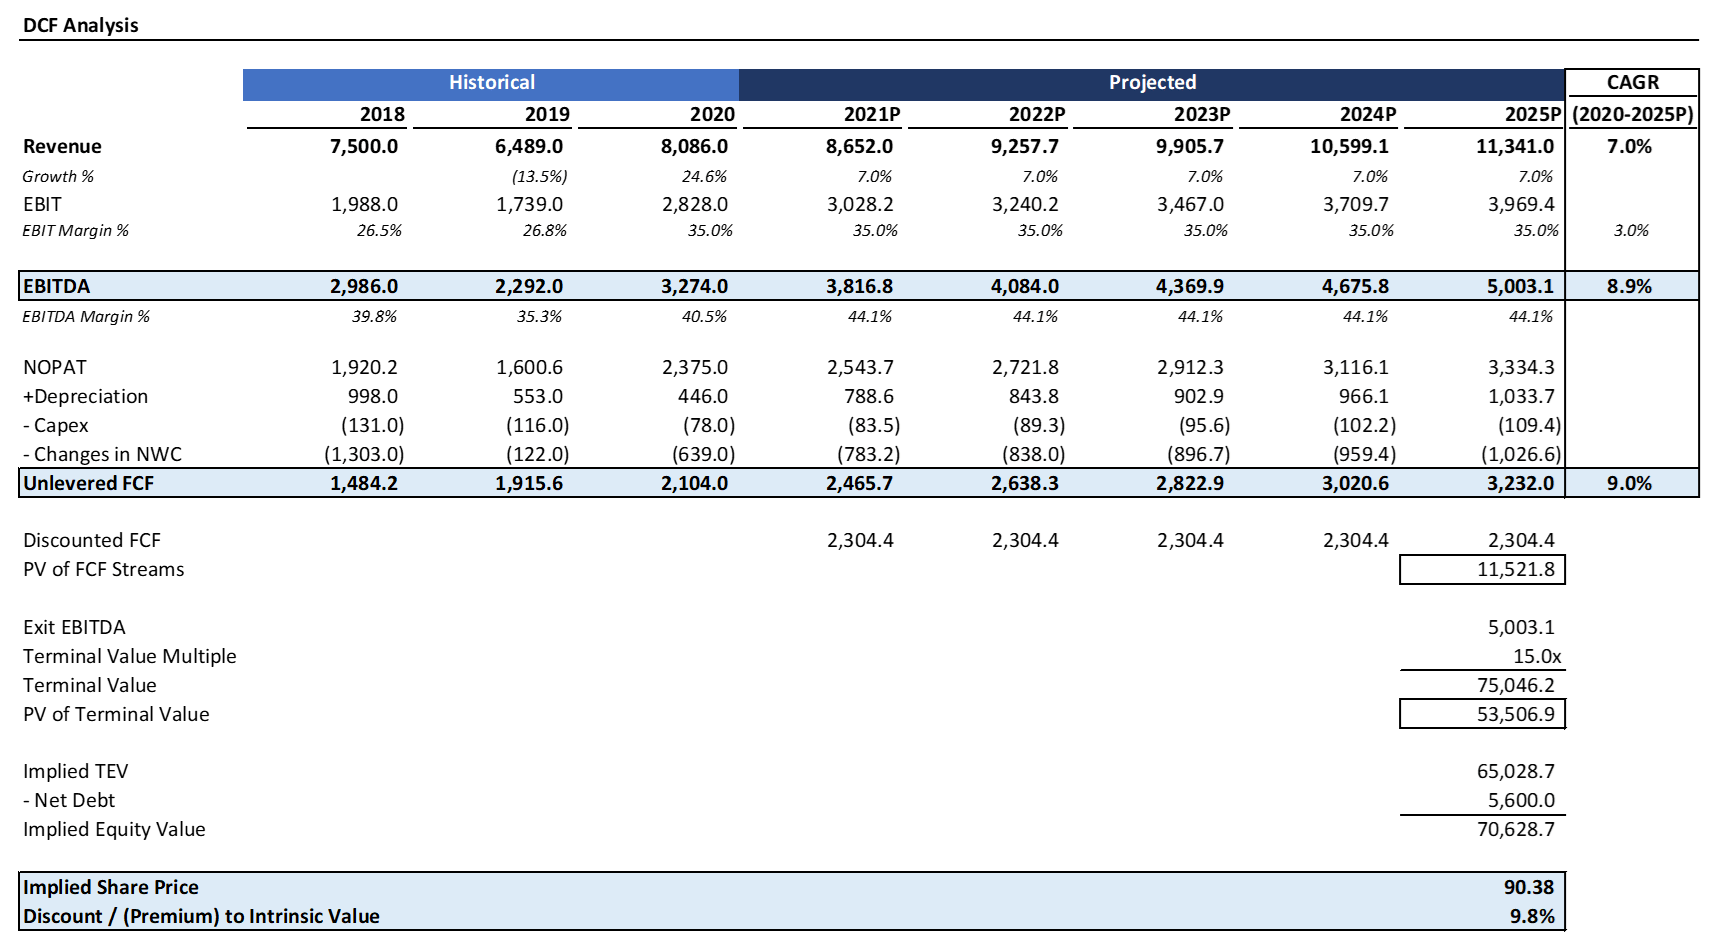Click the EBITDA Margin % label

tap(86, 316)
